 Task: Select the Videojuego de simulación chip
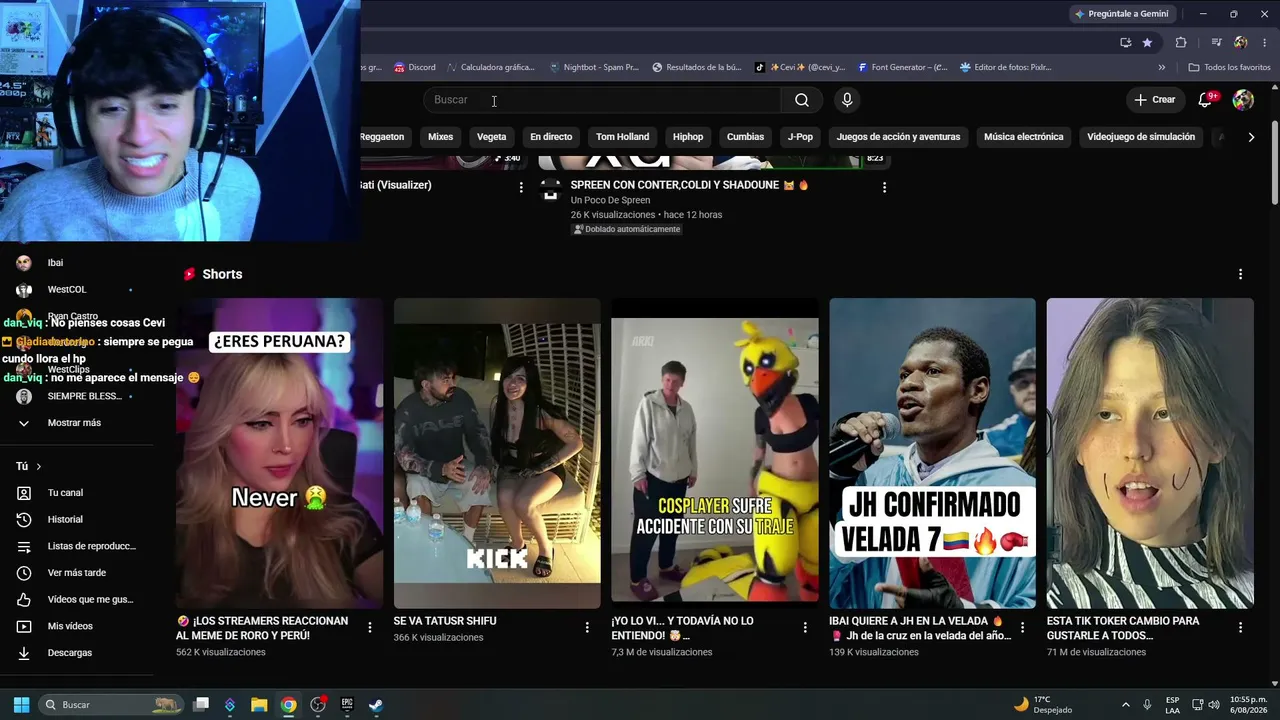(1141, 137)
